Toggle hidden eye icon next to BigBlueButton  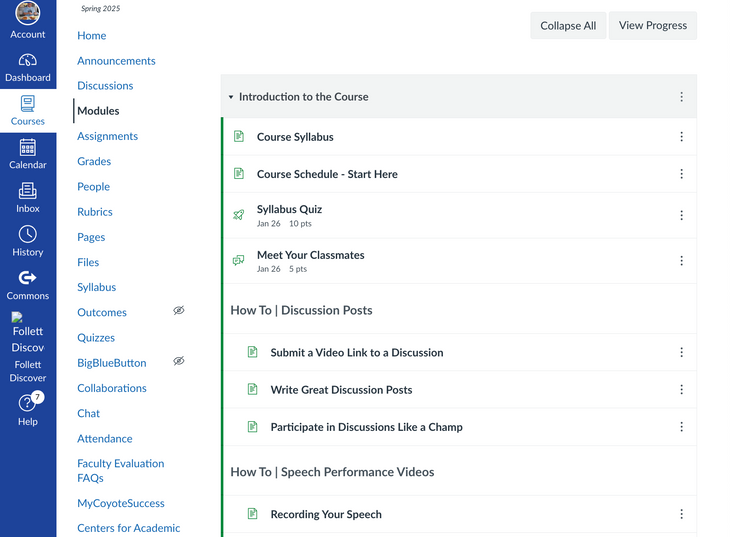(179, 361)
